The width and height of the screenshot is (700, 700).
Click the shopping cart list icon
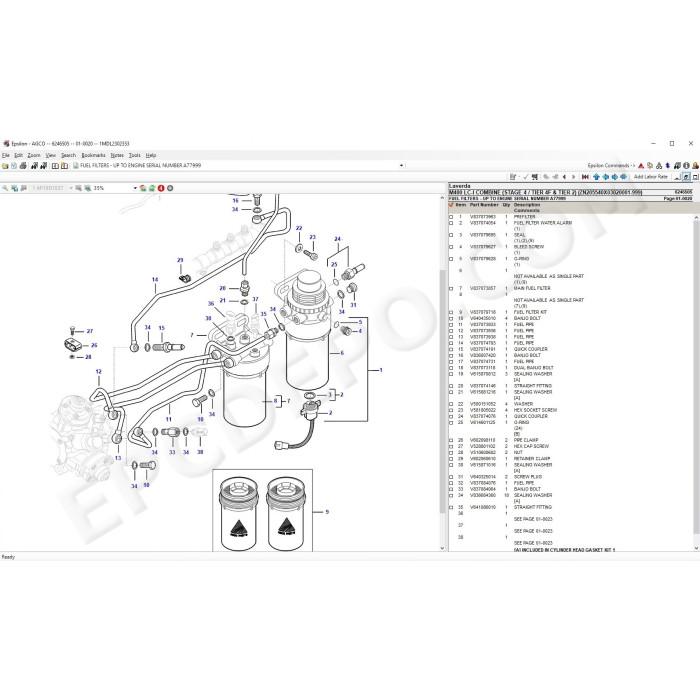(535, 177)
